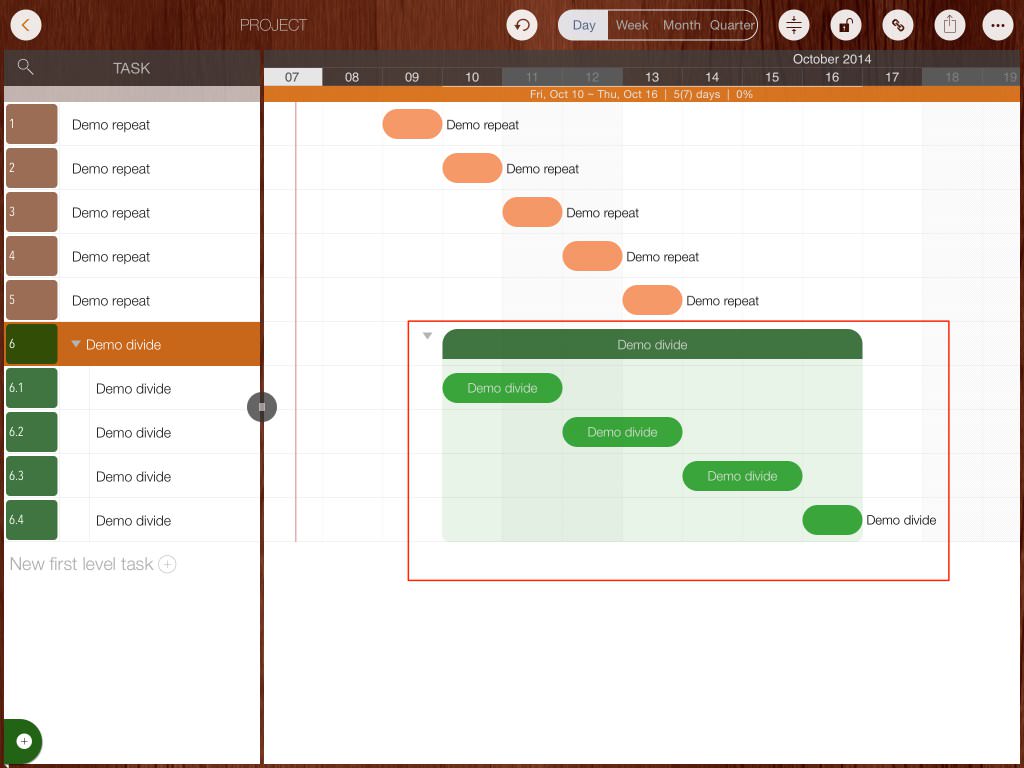The height and width of the screenshot is (768, 1024).
Task: Click the row compress icon
Action: [794, 25]
